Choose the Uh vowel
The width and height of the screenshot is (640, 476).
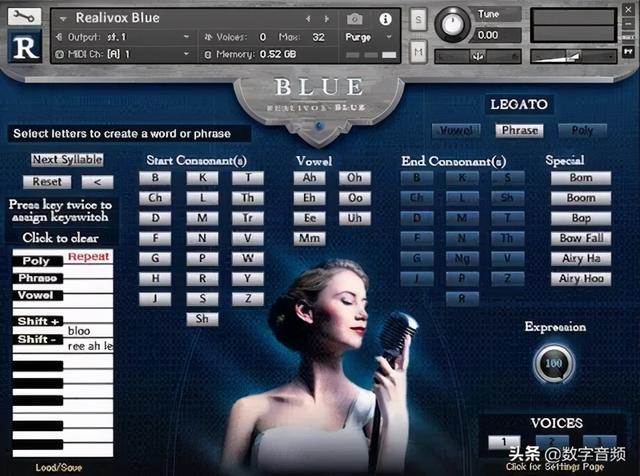pyautogui.click(x=355, y=218)
